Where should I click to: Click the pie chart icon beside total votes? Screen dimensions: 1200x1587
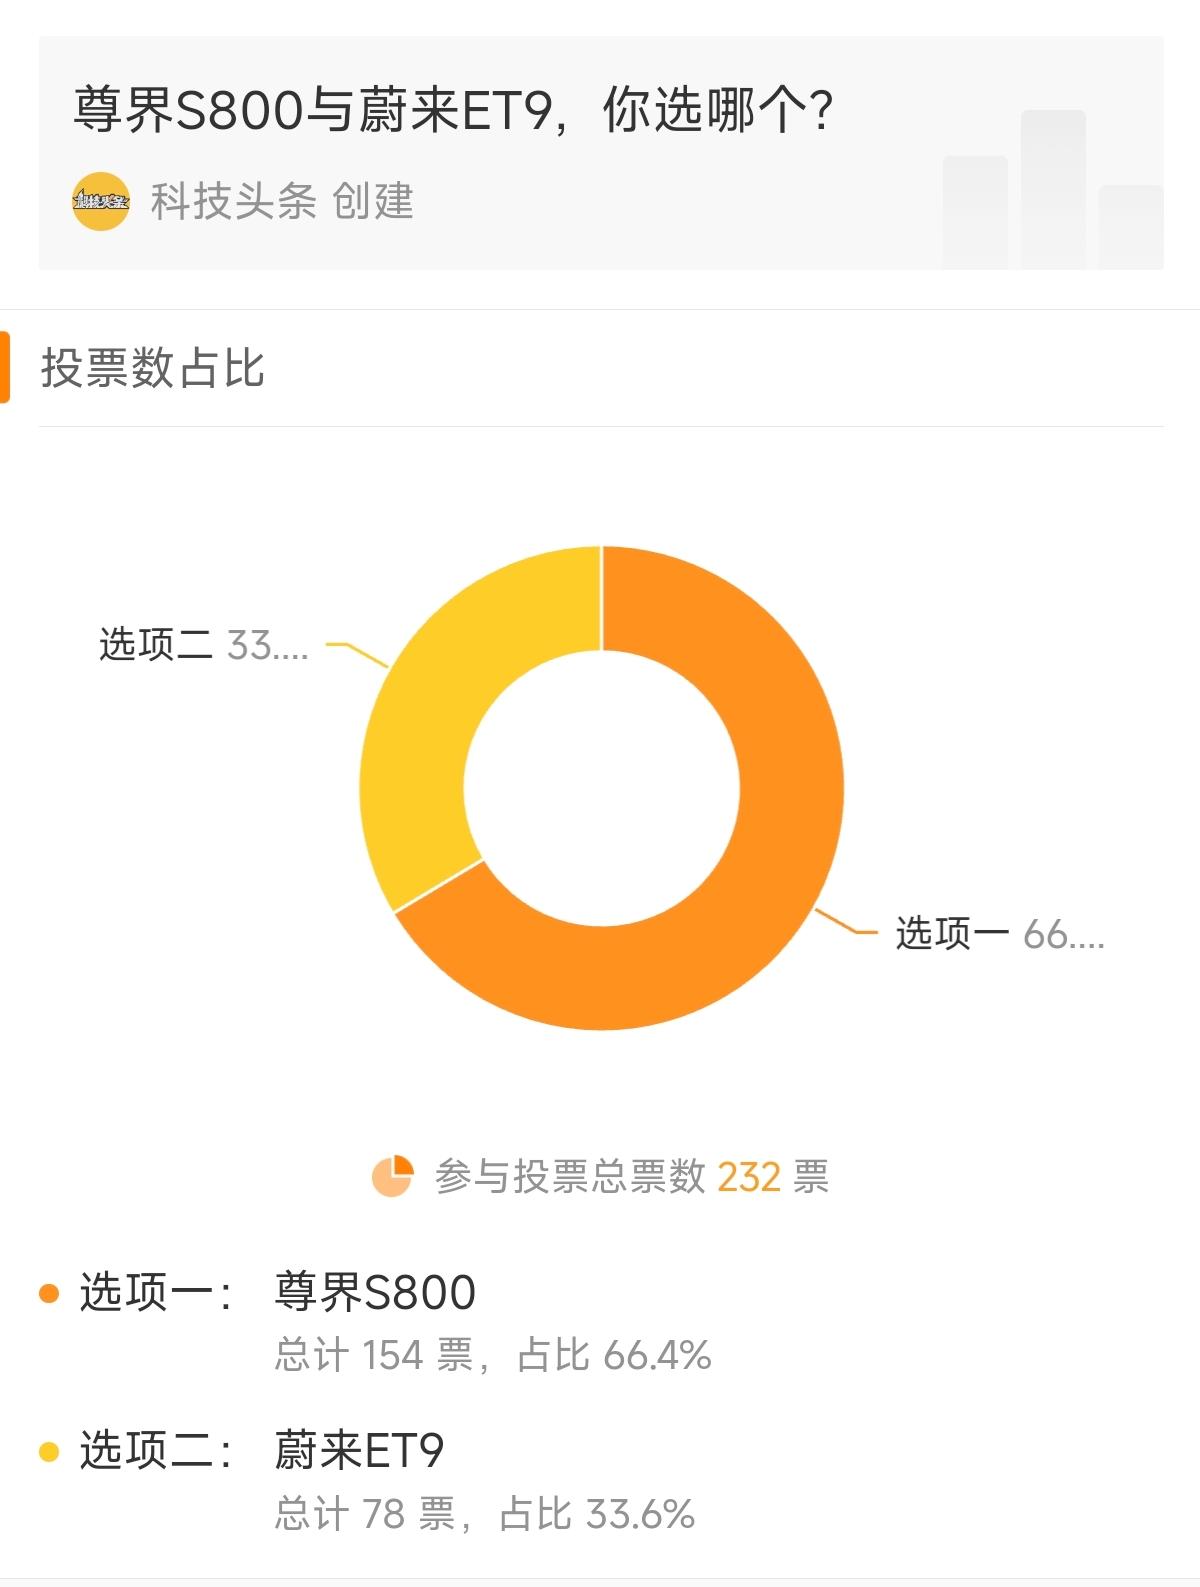[392, 1176]
